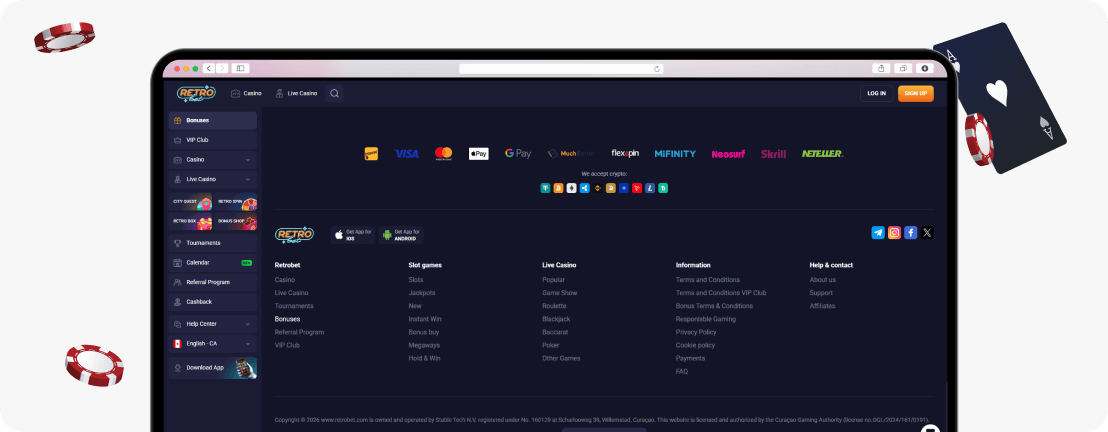Open the search magnifier icon
Image resolution: width=1108 pixels, height=432 pixels.
[x=334, y=93]
